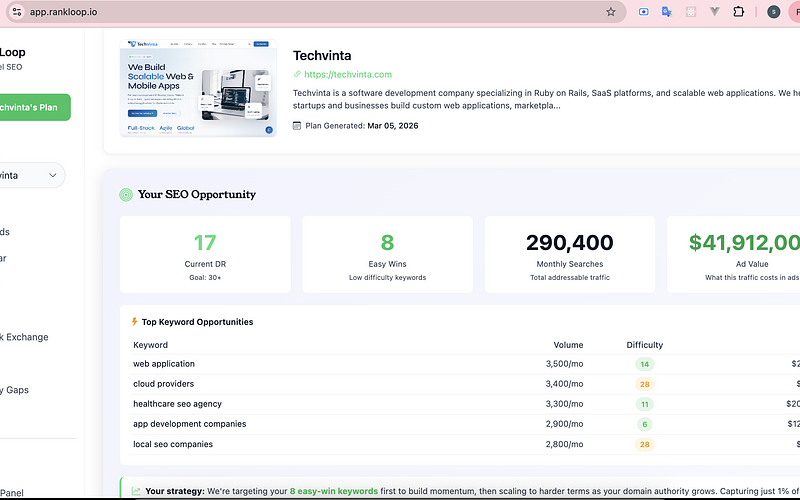Click the Mar 05, 2026 date

point(393,126)
